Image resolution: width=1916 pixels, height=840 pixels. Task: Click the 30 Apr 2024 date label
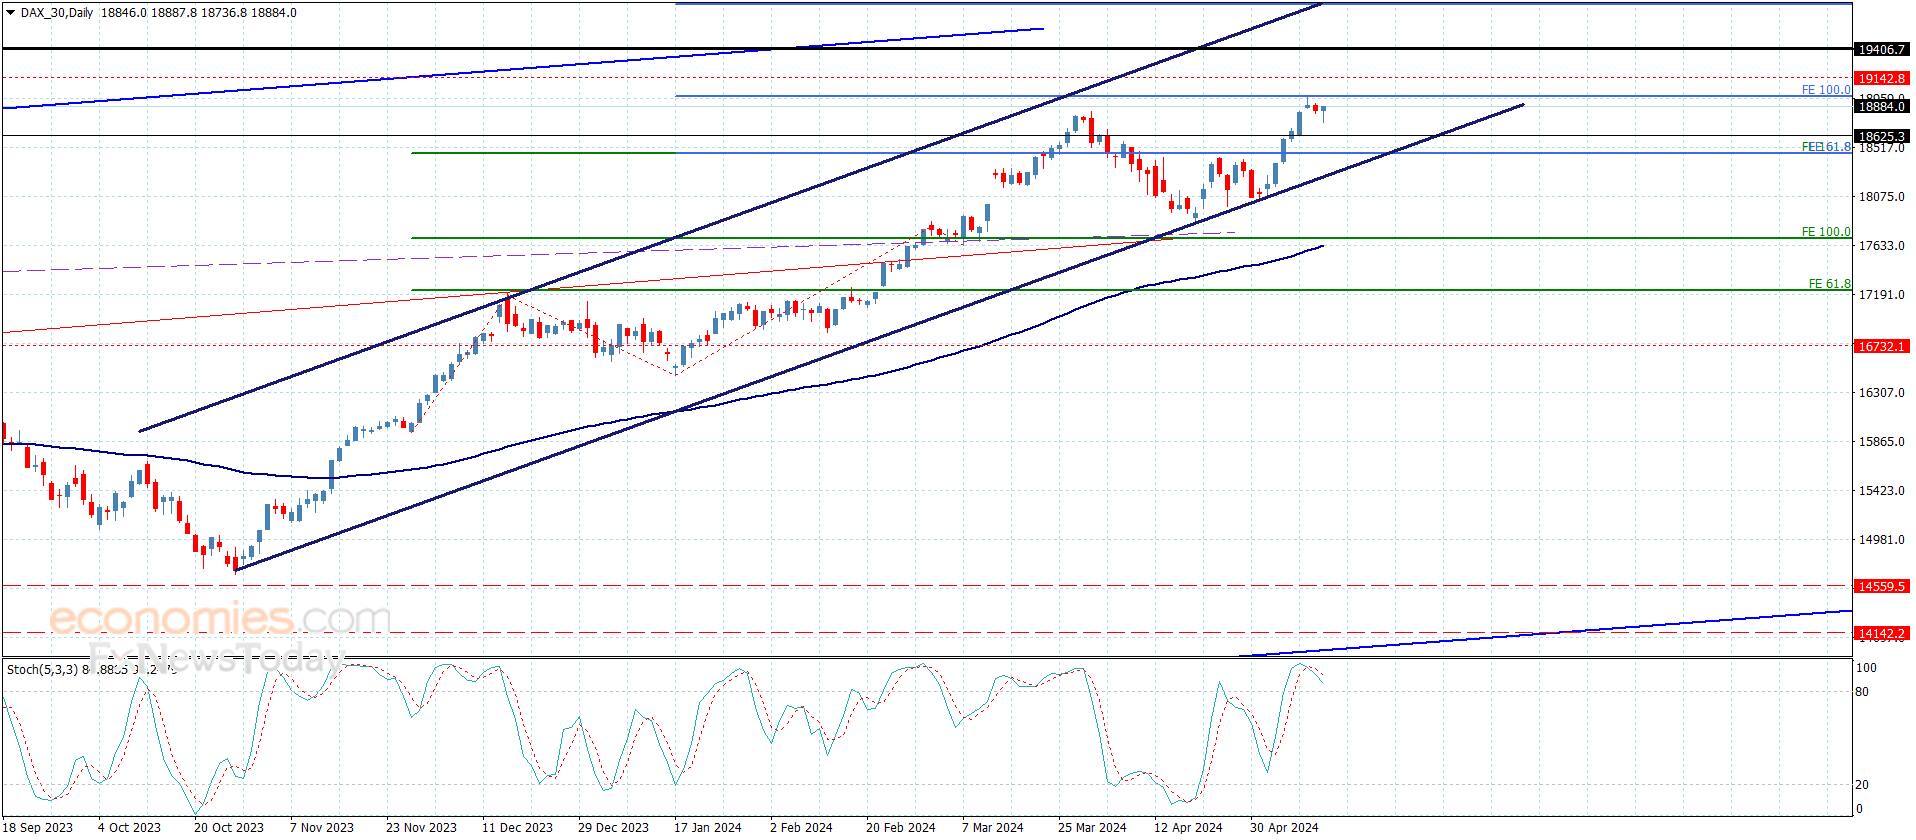pos(1283,827)
